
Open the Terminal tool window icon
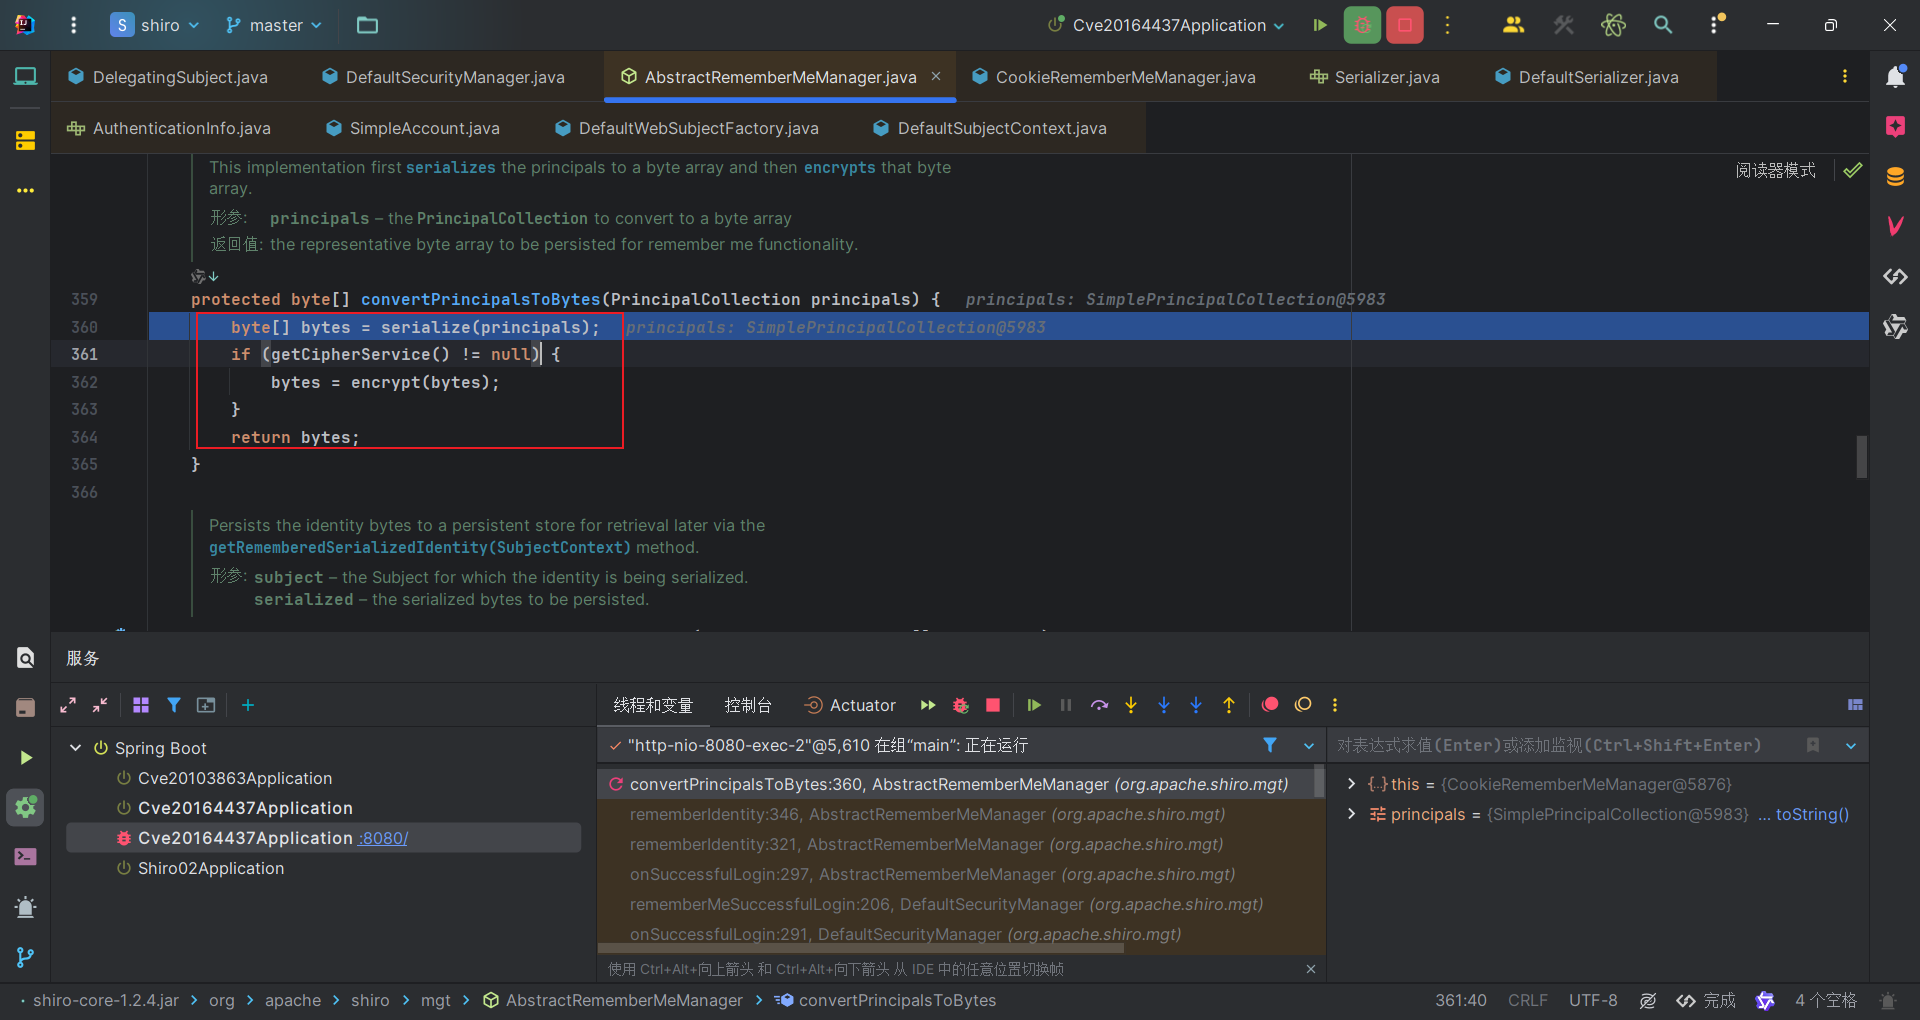[25, 857]
